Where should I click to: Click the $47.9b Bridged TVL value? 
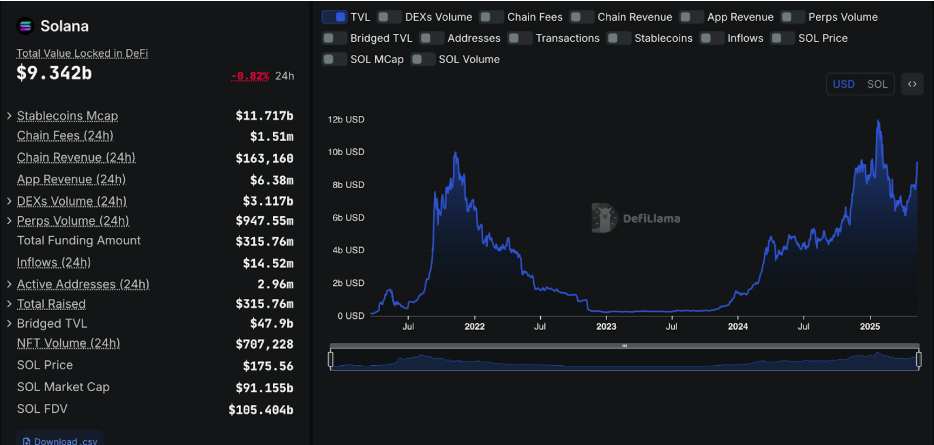pyautogui.click(x=272, y=324)
